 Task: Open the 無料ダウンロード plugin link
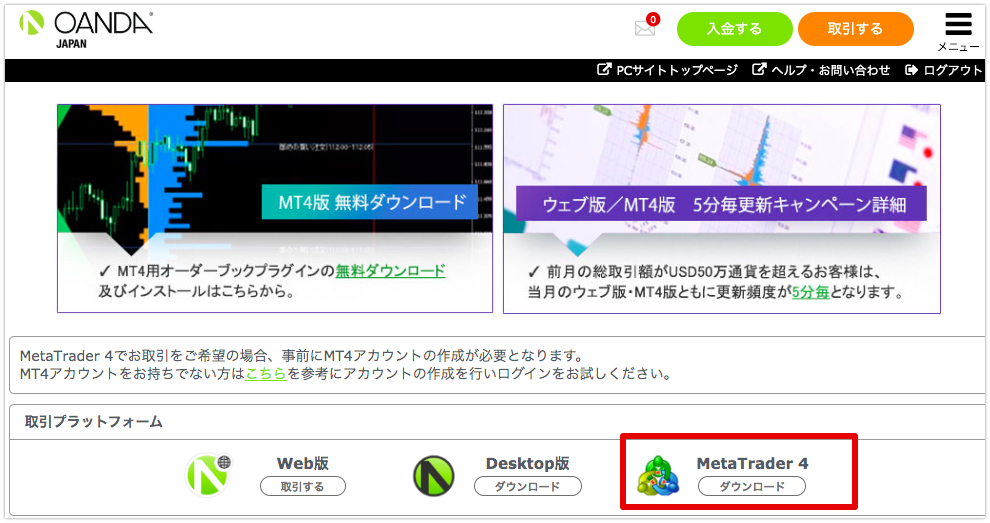[x=390, y=271]
